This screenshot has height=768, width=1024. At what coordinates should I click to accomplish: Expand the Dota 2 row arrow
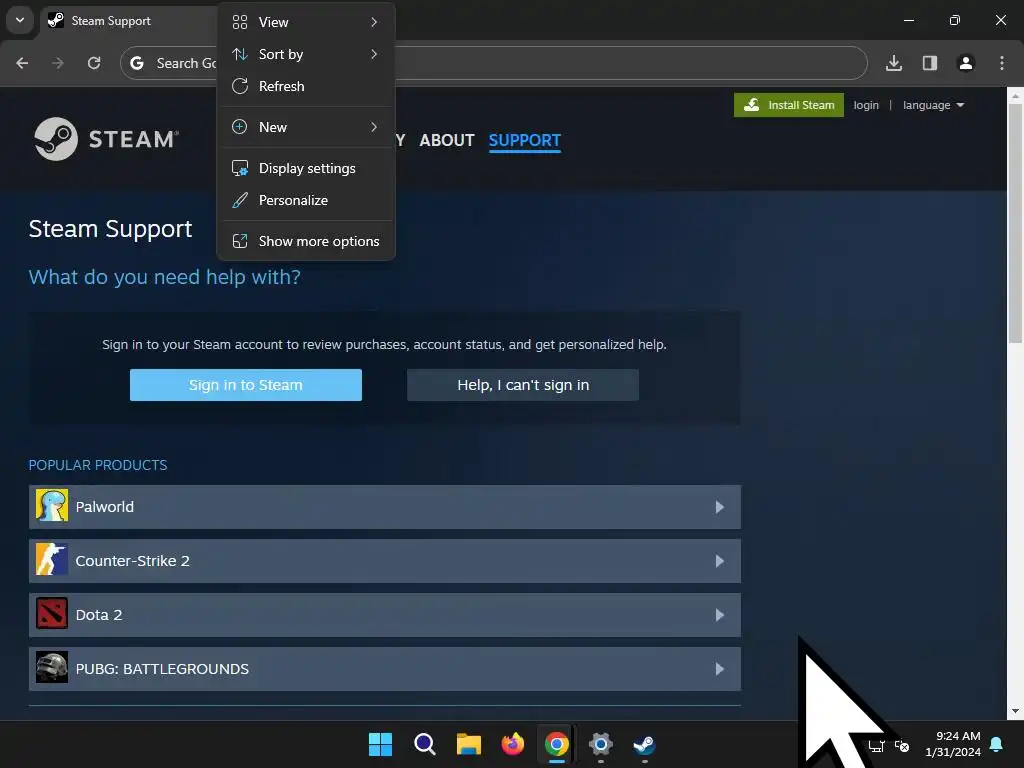[720, 615]
